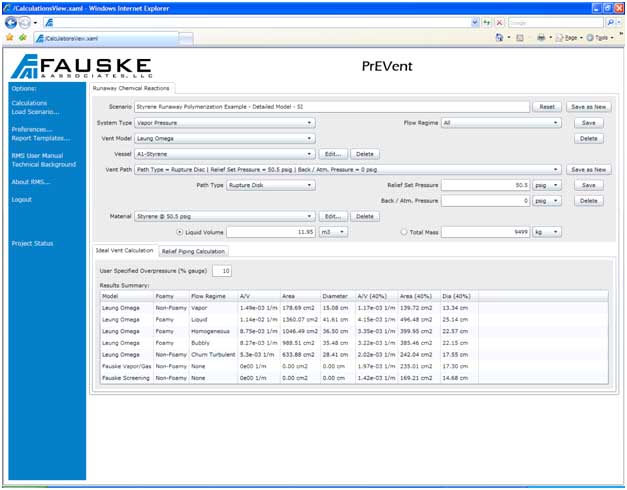
Task: Select the Liquid Volume radio button
Action: click(x=180, y=232)
